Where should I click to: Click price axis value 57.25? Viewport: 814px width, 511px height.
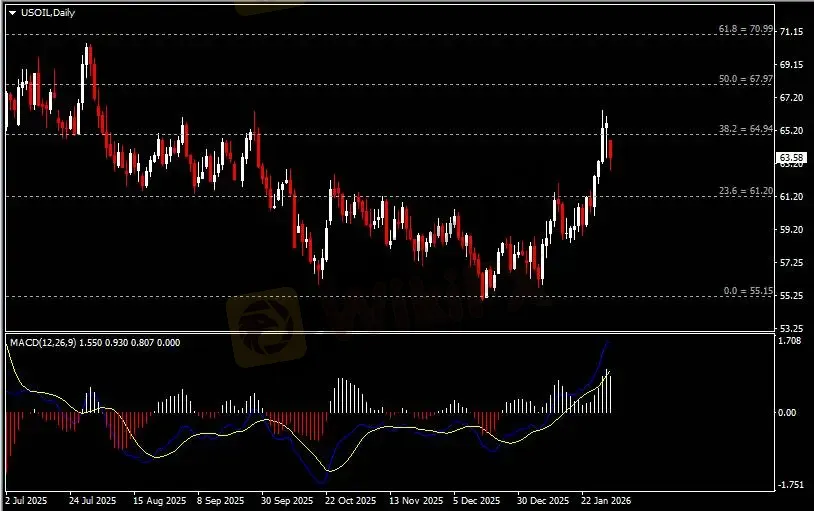click(791, 263)
